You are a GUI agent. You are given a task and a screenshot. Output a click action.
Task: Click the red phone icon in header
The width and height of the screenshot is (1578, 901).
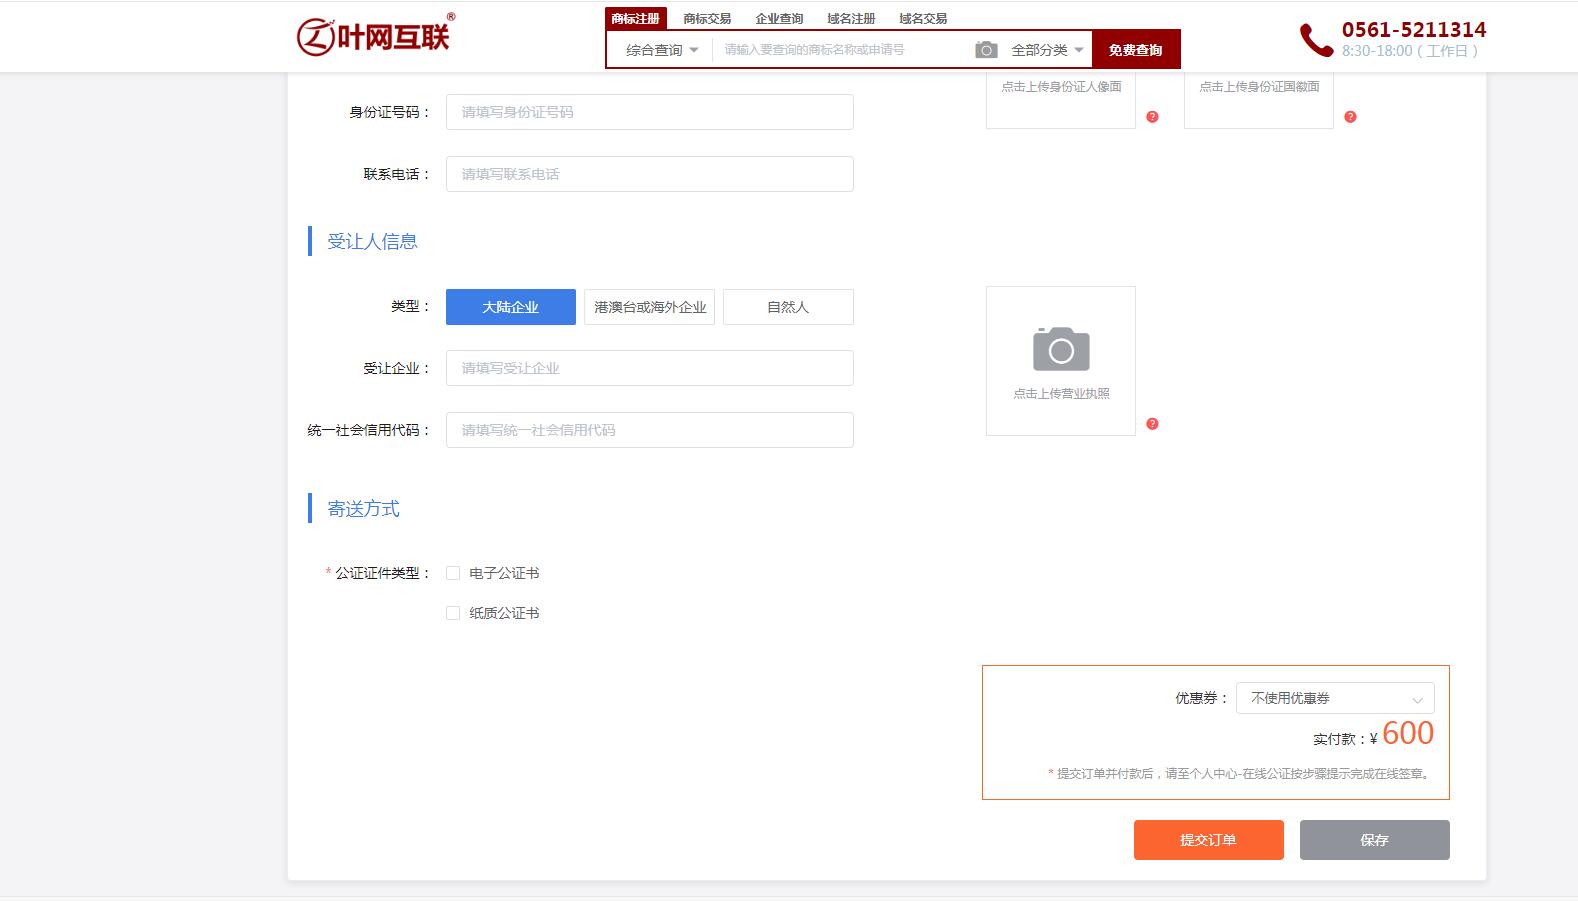pyautogui.click(x=1315, y=40)
